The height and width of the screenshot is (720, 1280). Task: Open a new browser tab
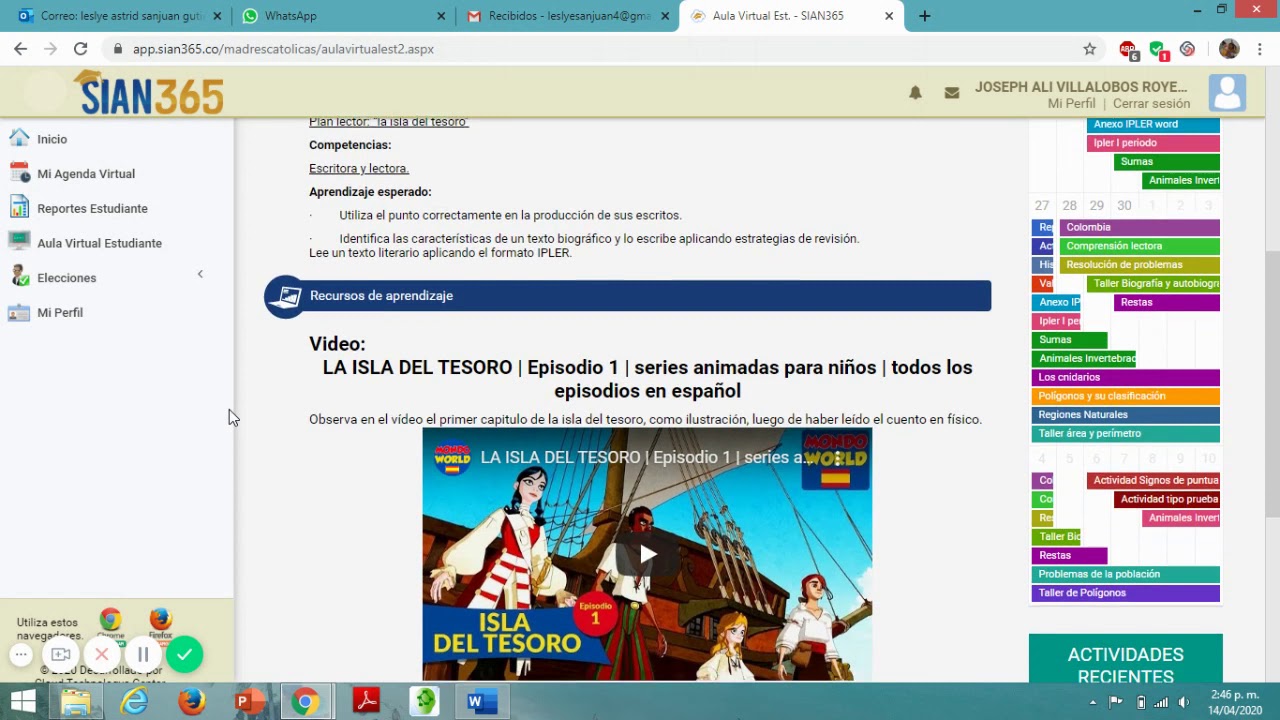tap(924, 16)
